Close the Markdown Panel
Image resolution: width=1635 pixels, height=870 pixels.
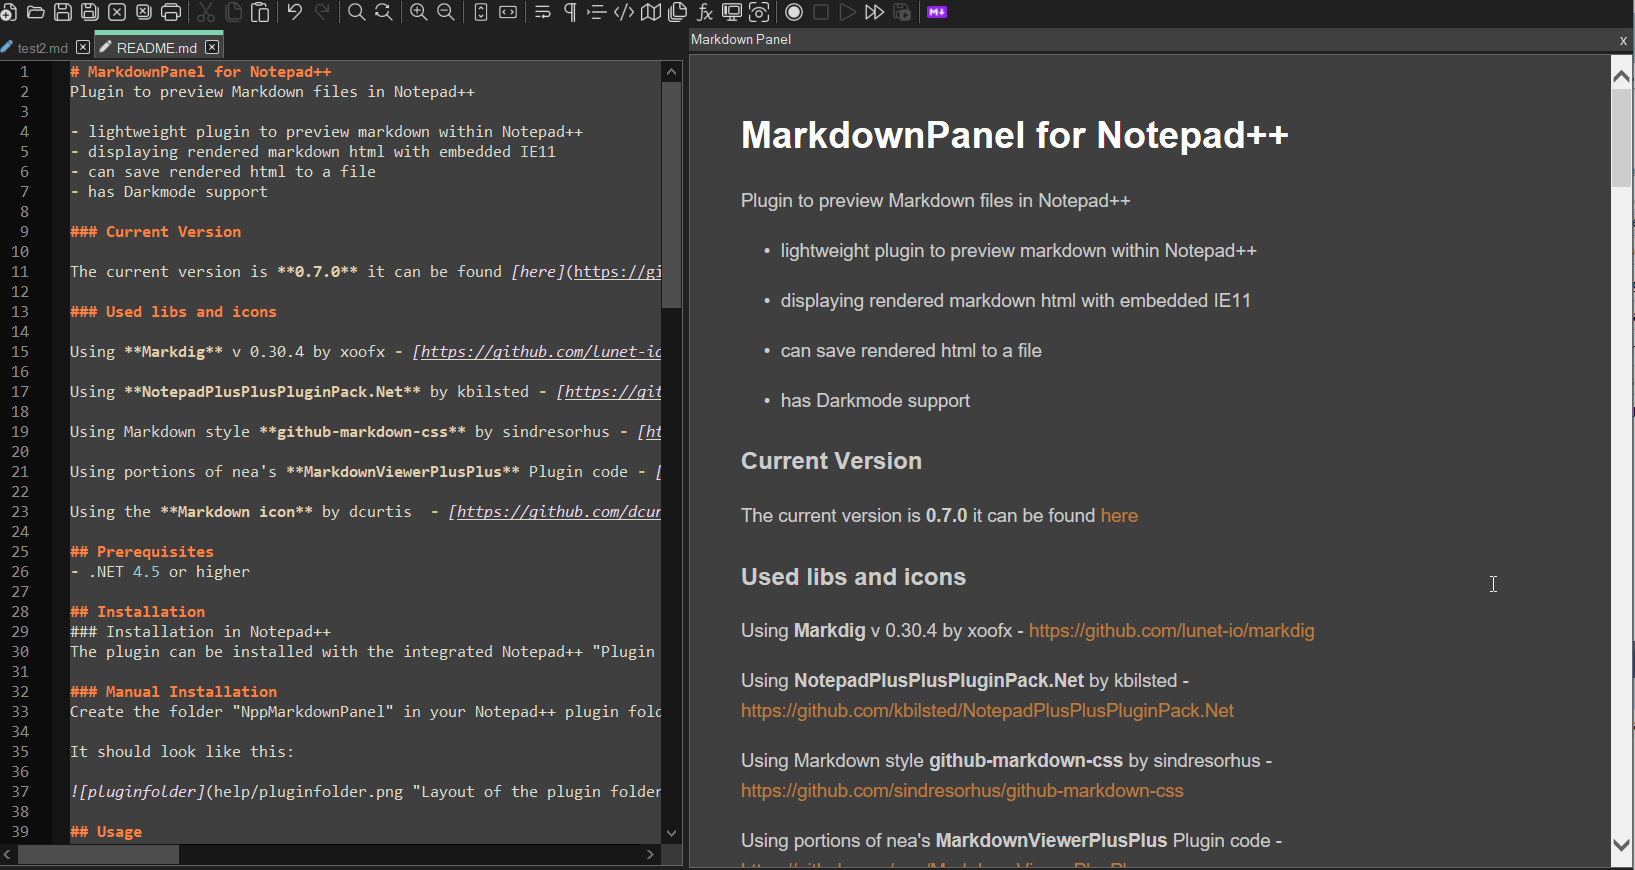click(x=1623, y=41)
